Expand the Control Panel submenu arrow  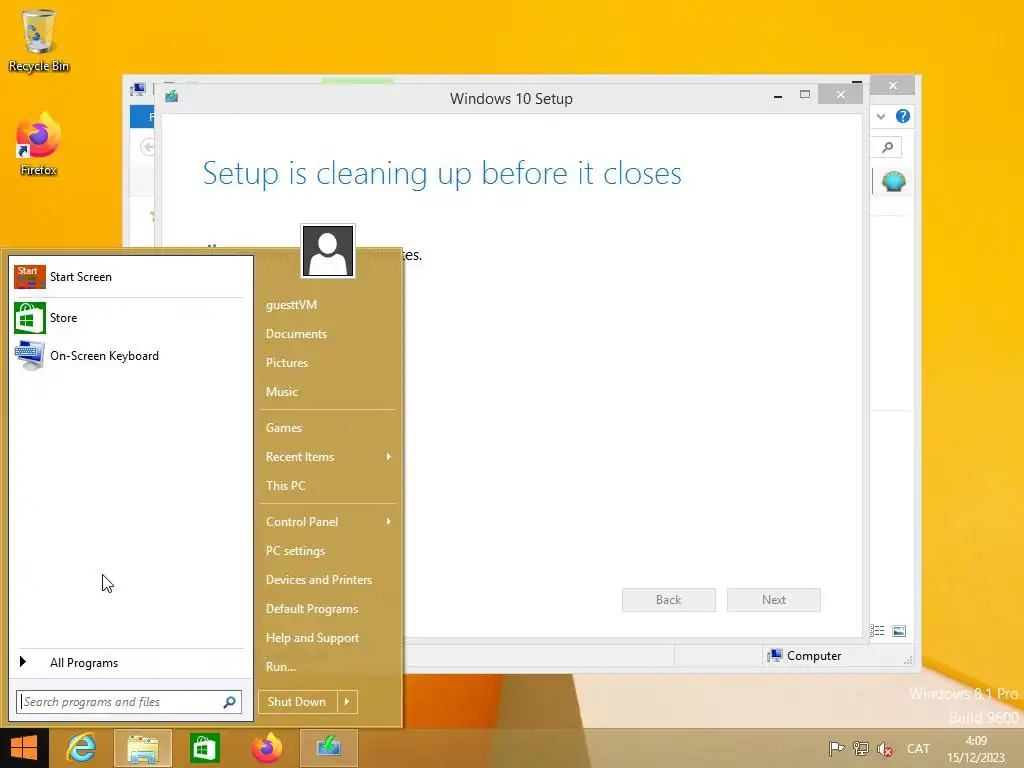pyautogui.click(x=389, y=522)
